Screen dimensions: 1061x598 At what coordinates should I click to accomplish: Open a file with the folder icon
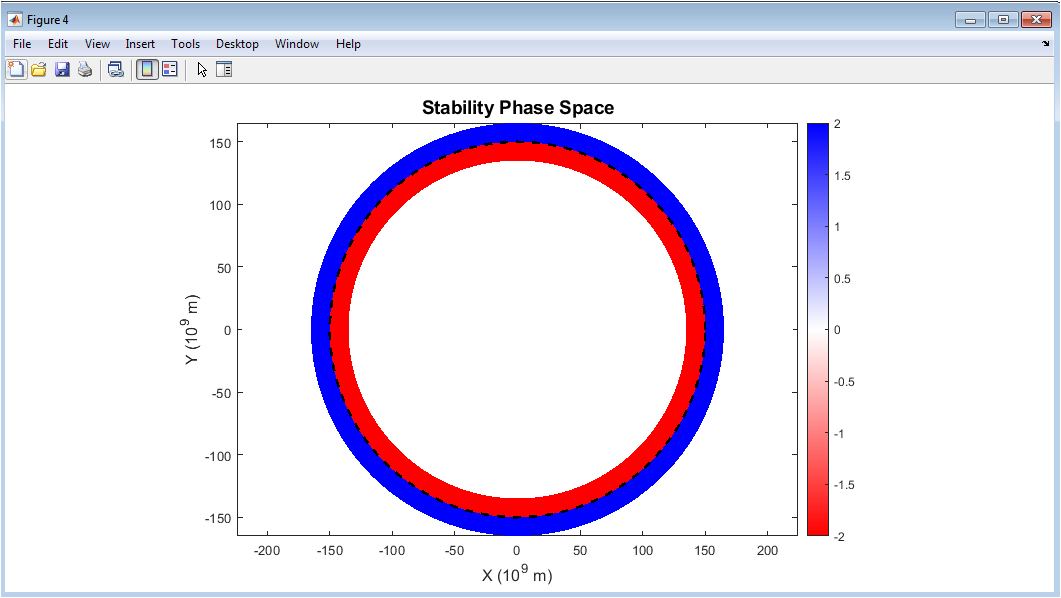tap(39, 69)
